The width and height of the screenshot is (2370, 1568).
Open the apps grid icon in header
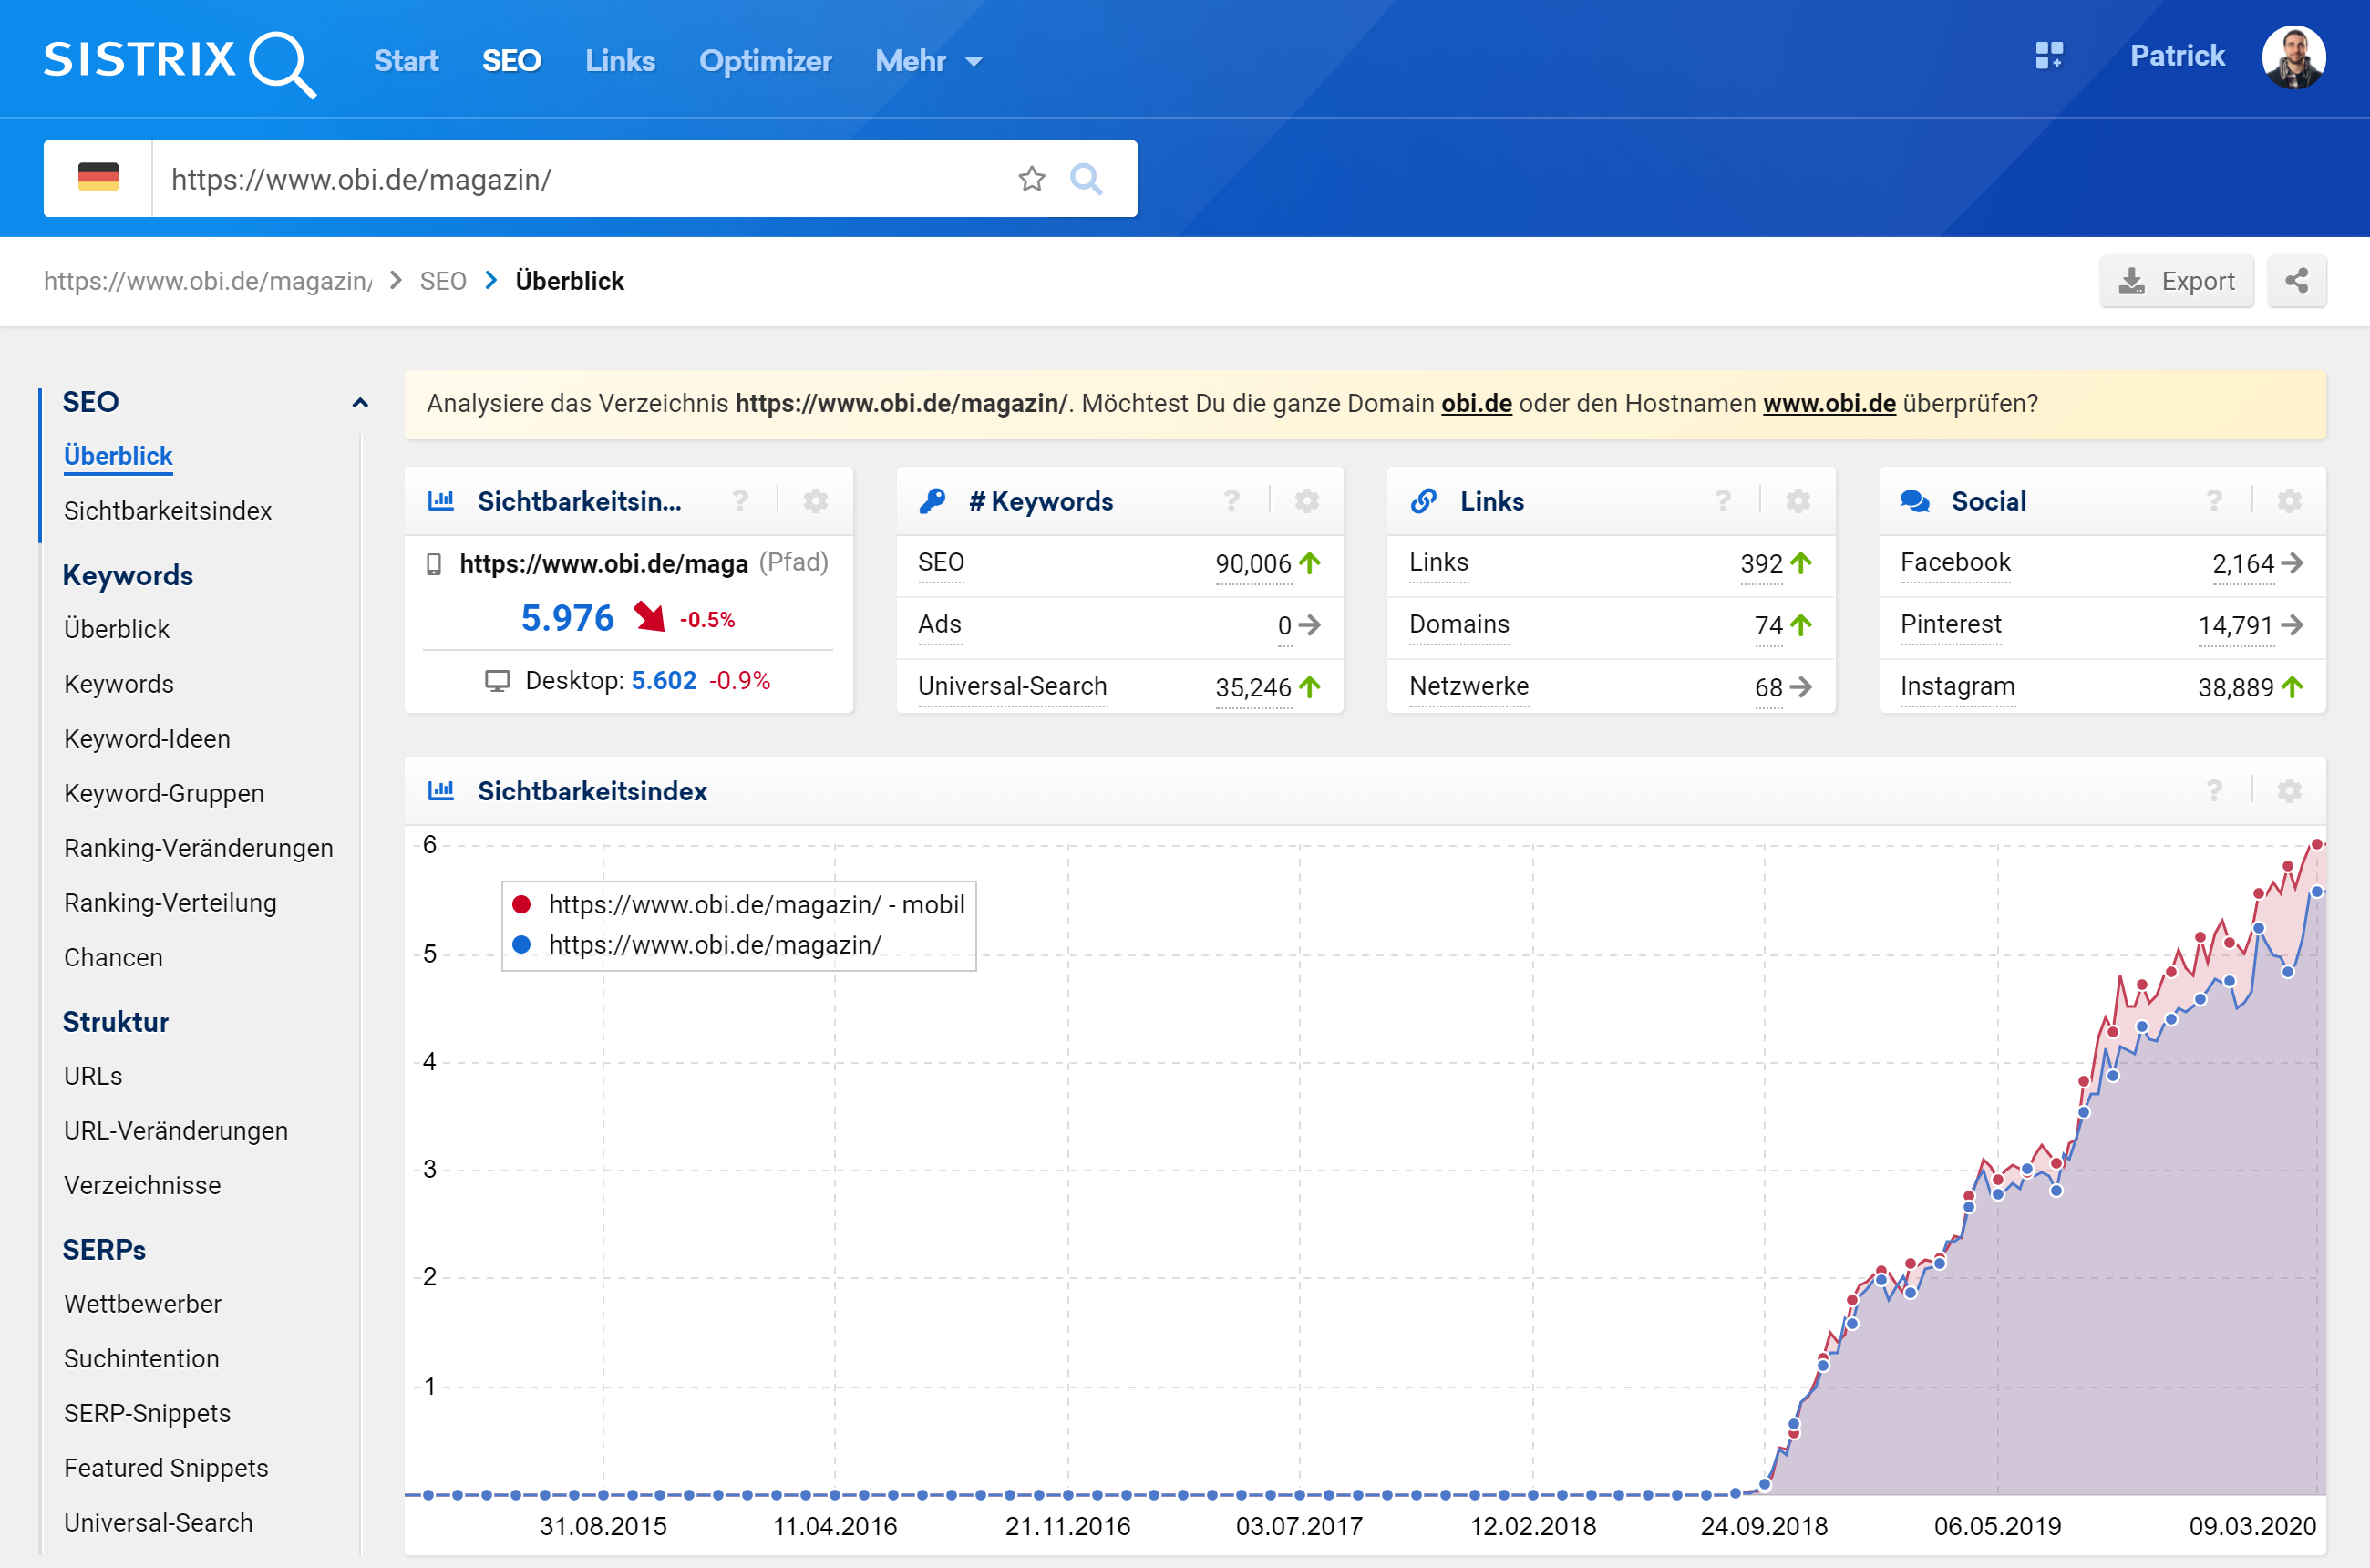[2049, 56]
